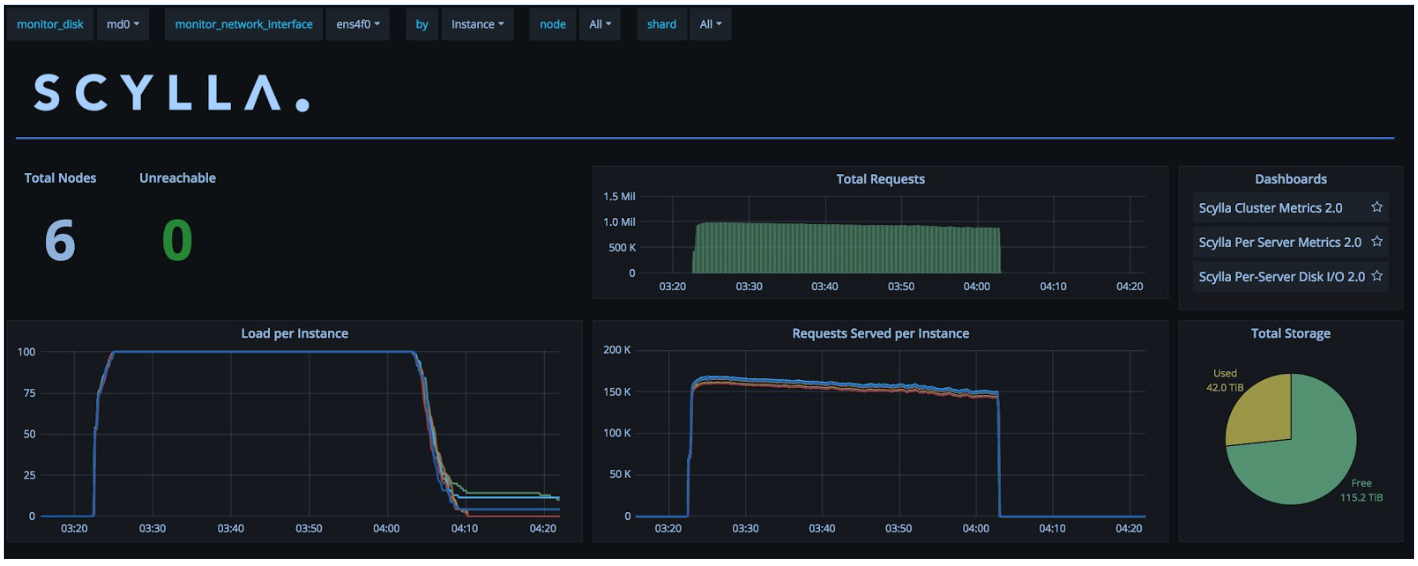
Task: Open the monitor_disk md0 dropdown
Action: click(x=122, y=24)
